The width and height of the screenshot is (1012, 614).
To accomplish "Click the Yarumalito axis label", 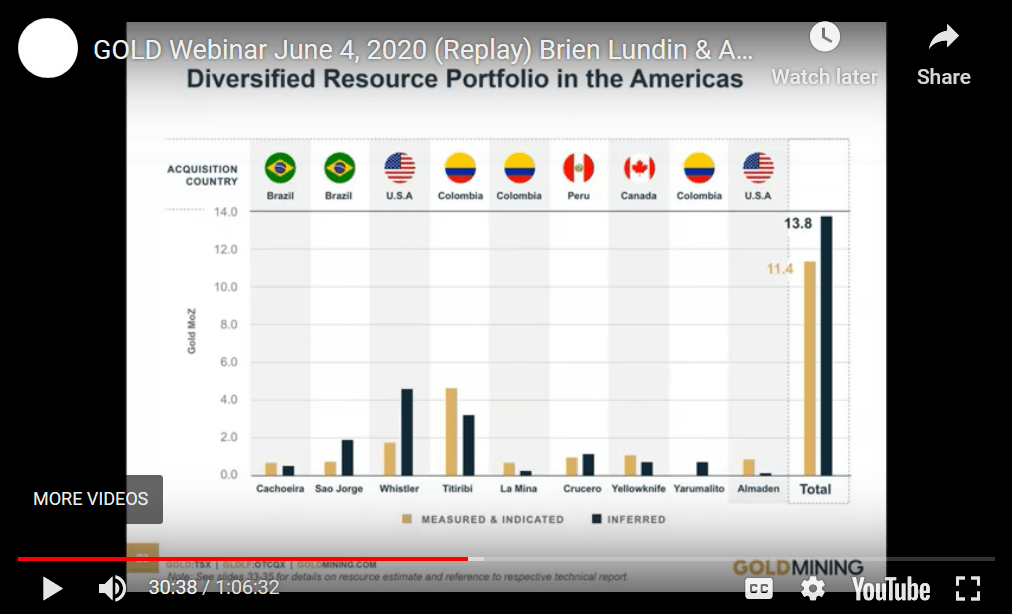I will click(x=699, y=489).
